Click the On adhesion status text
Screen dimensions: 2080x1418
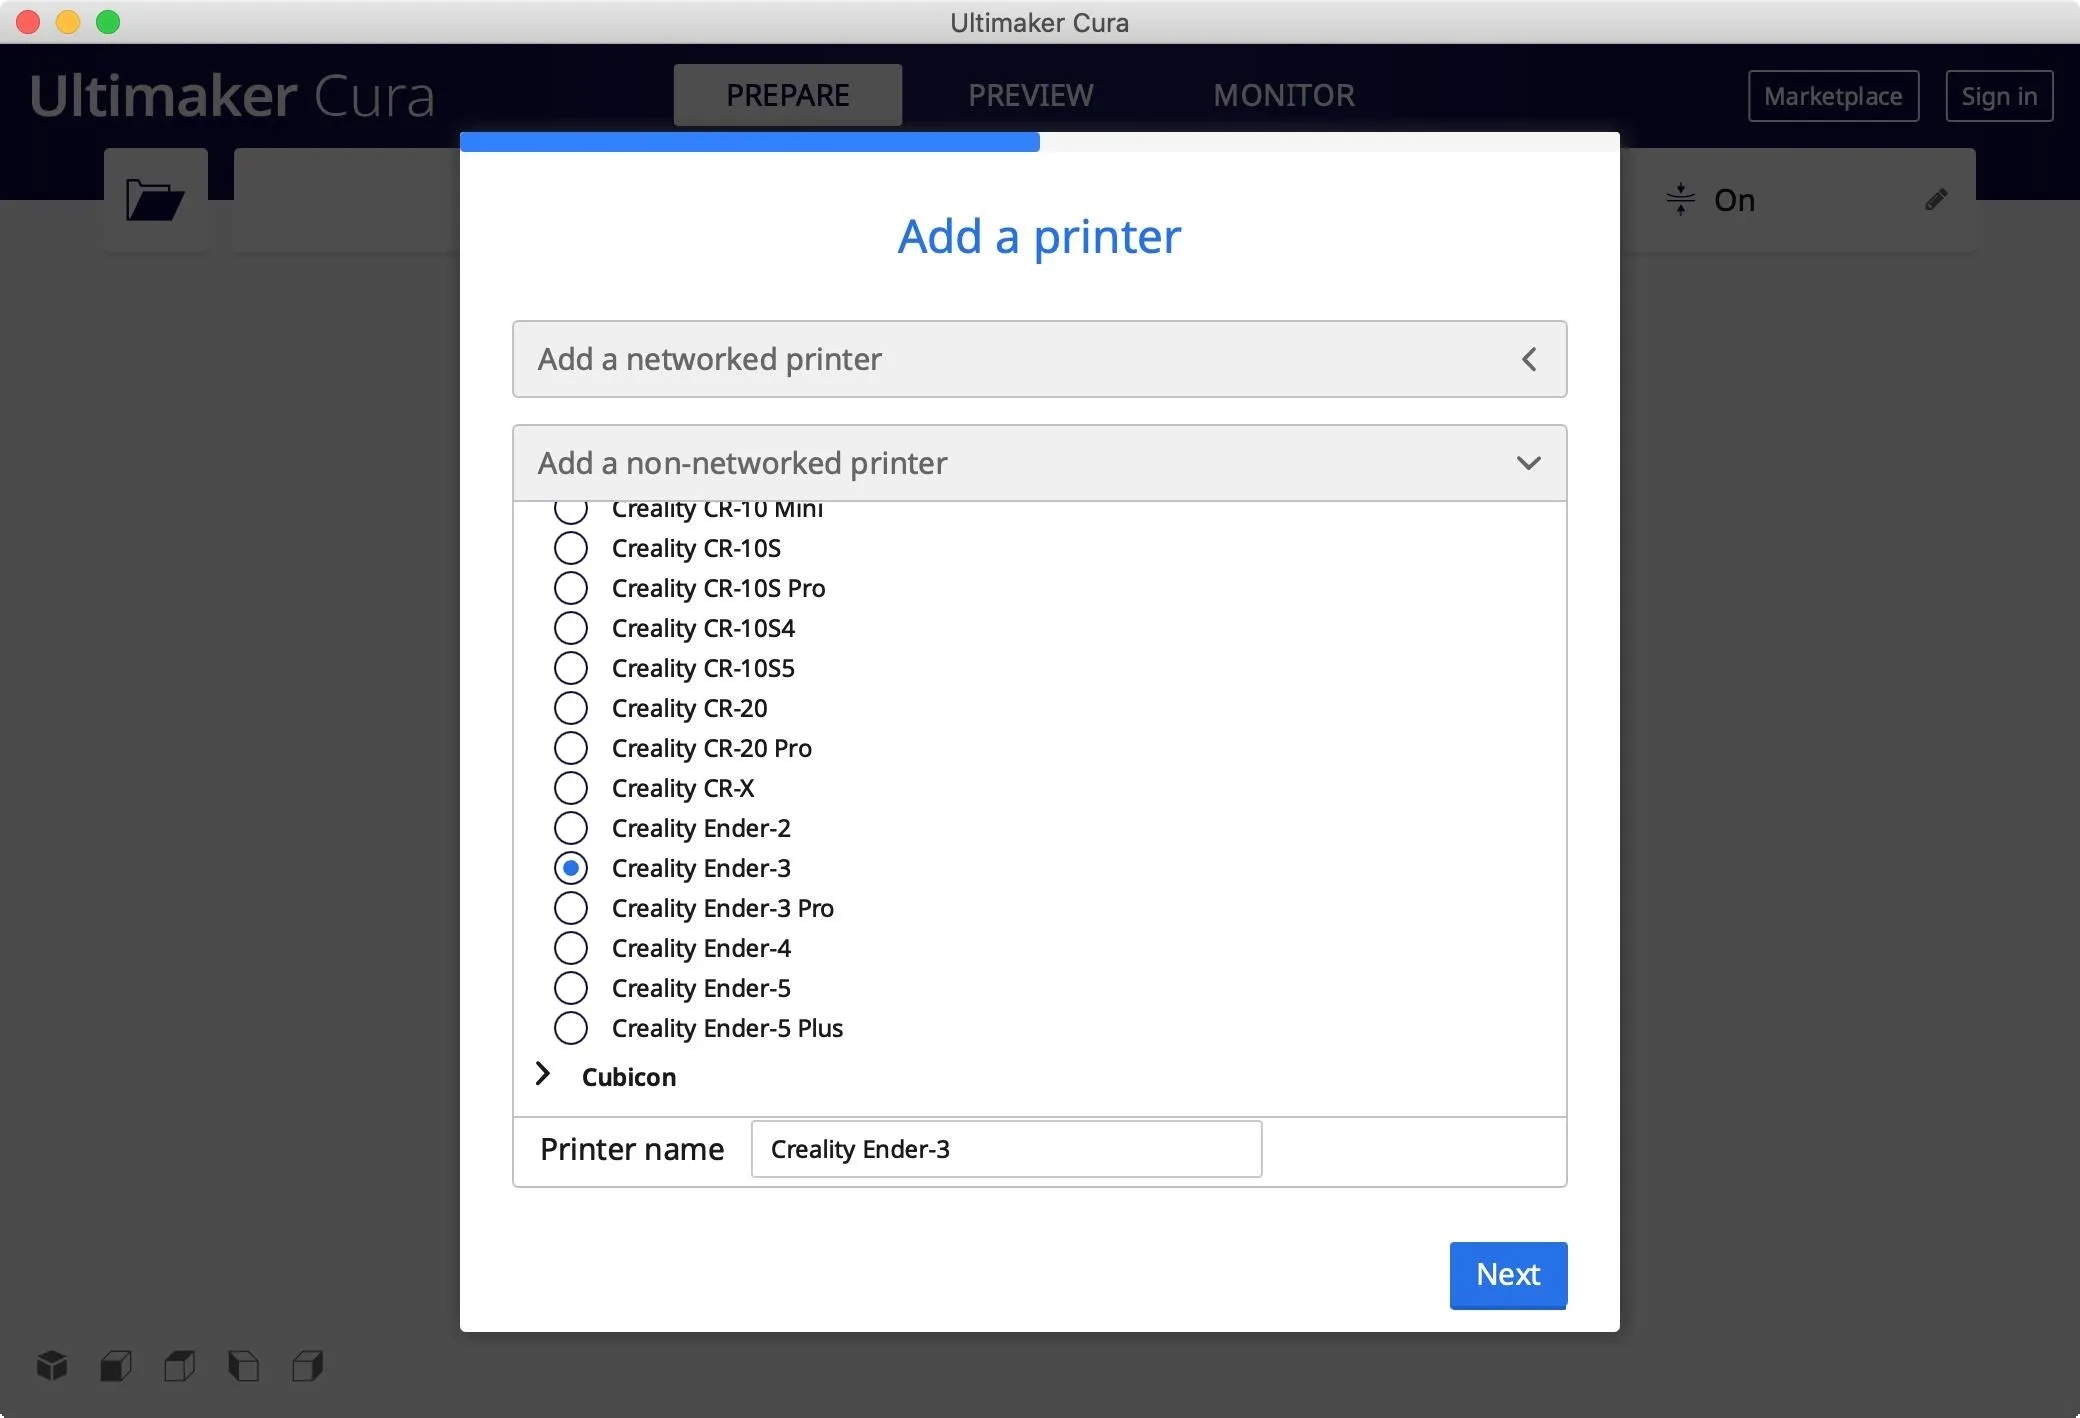click(x=1734, y=200)
